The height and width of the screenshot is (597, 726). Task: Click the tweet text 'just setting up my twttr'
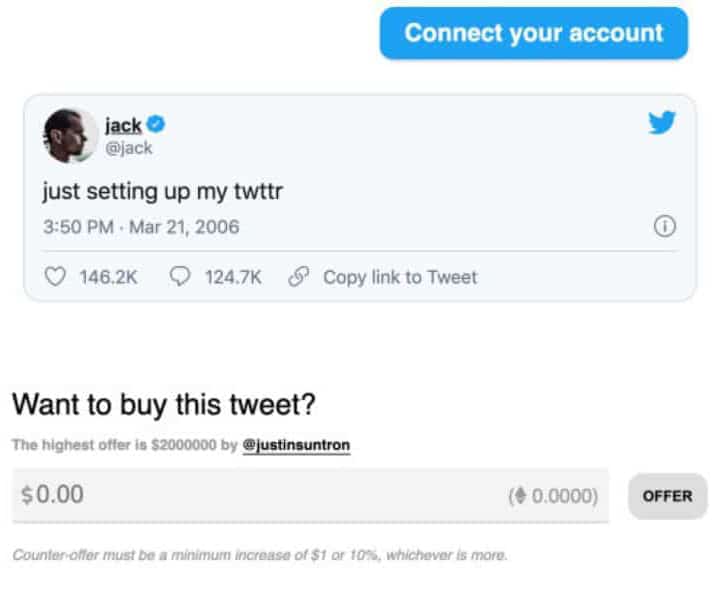pyautogui.click(x=163, y=190)
